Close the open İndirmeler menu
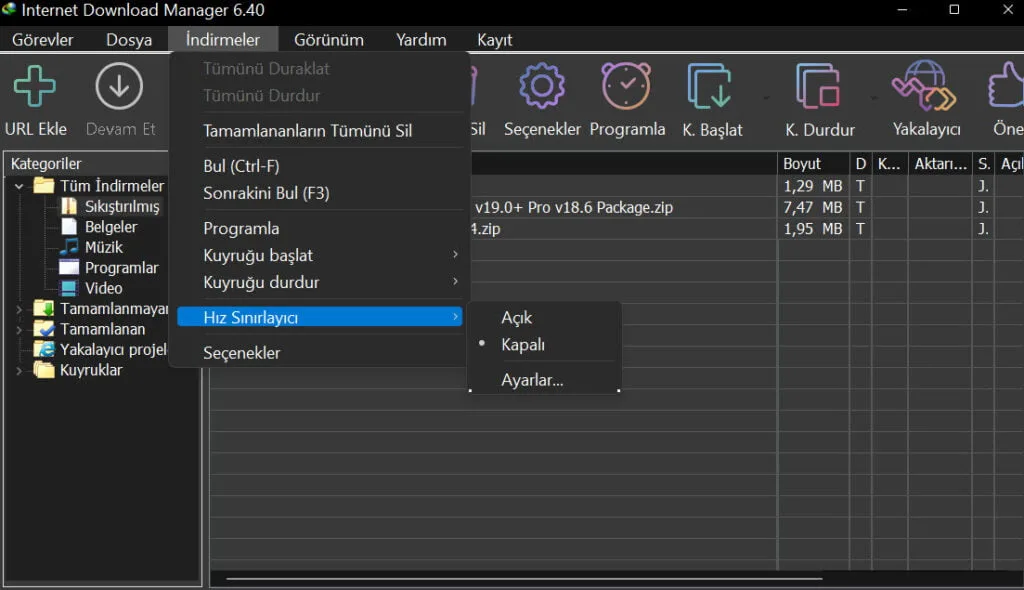Screen dimensions: 1024x590 click(223, 40)
